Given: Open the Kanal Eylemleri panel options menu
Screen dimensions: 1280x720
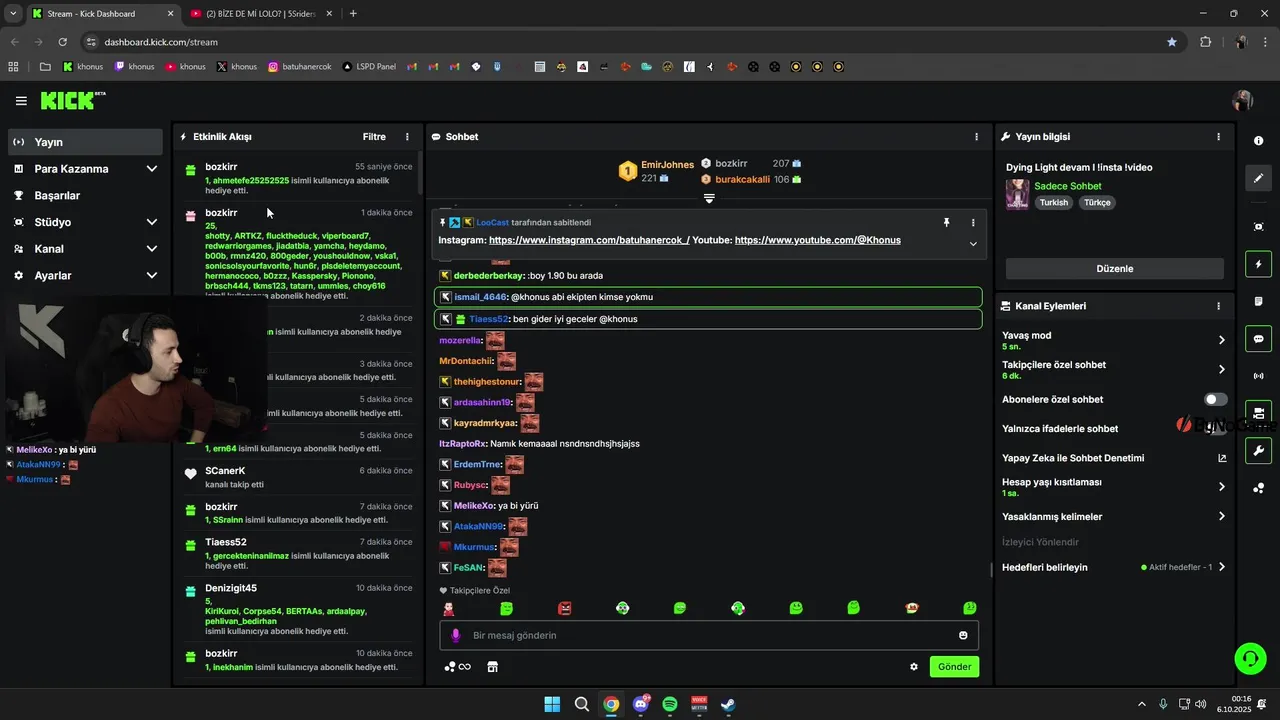Looking at the screenshot, I should coord(1218,306).
